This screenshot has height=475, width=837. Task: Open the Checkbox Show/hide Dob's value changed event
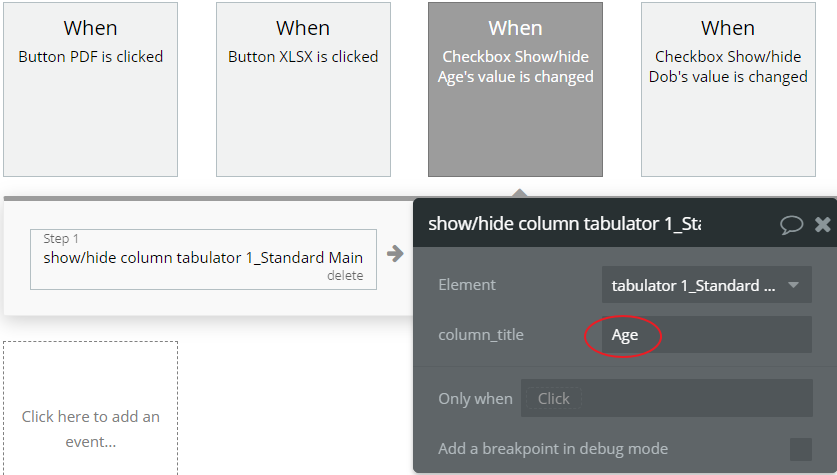pyautogui.click(x=727, y=90)
